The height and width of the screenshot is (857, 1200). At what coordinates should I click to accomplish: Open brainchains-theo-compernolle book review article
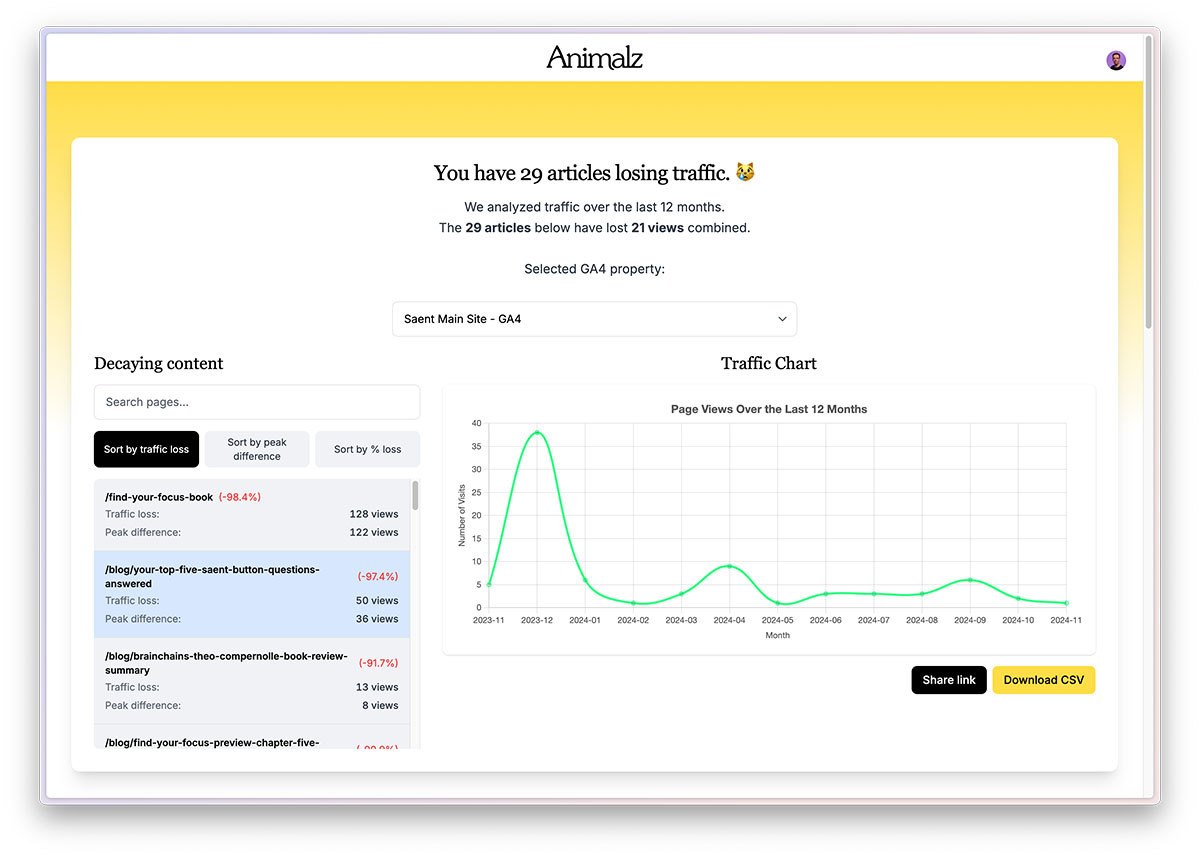click(x=251, y=680)
